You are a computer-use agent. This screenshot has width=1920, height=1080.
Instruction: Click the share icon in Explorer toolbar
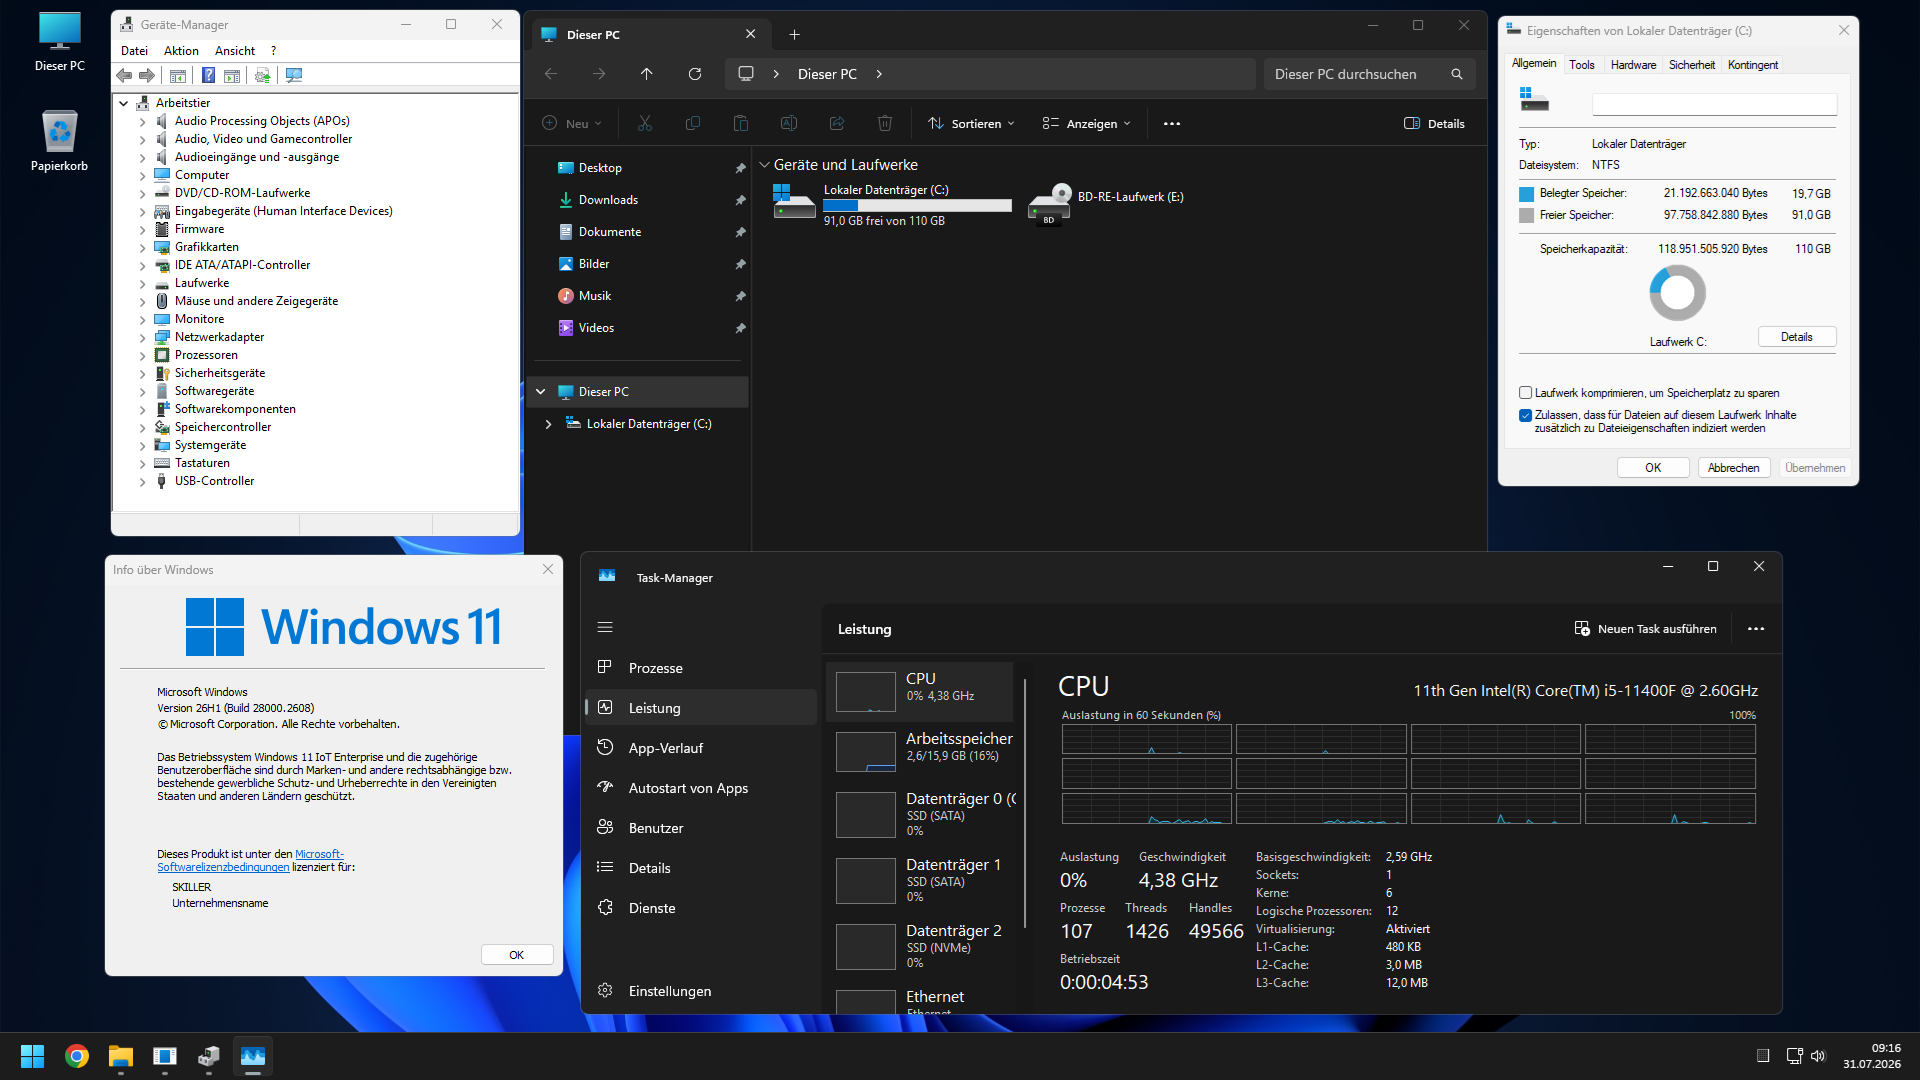pos(837,123)
